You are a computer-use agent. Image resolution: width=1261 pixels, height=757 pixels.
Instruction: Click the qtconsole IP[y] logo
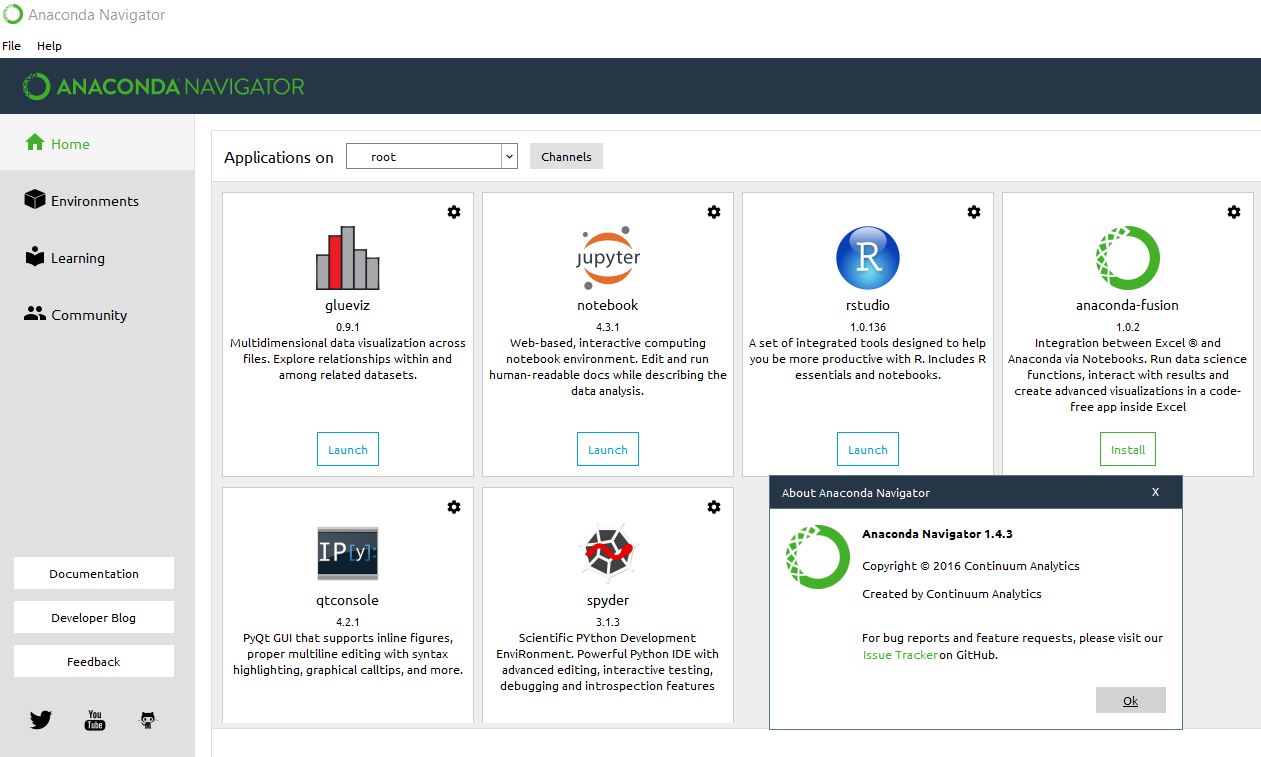coord(348,553)
